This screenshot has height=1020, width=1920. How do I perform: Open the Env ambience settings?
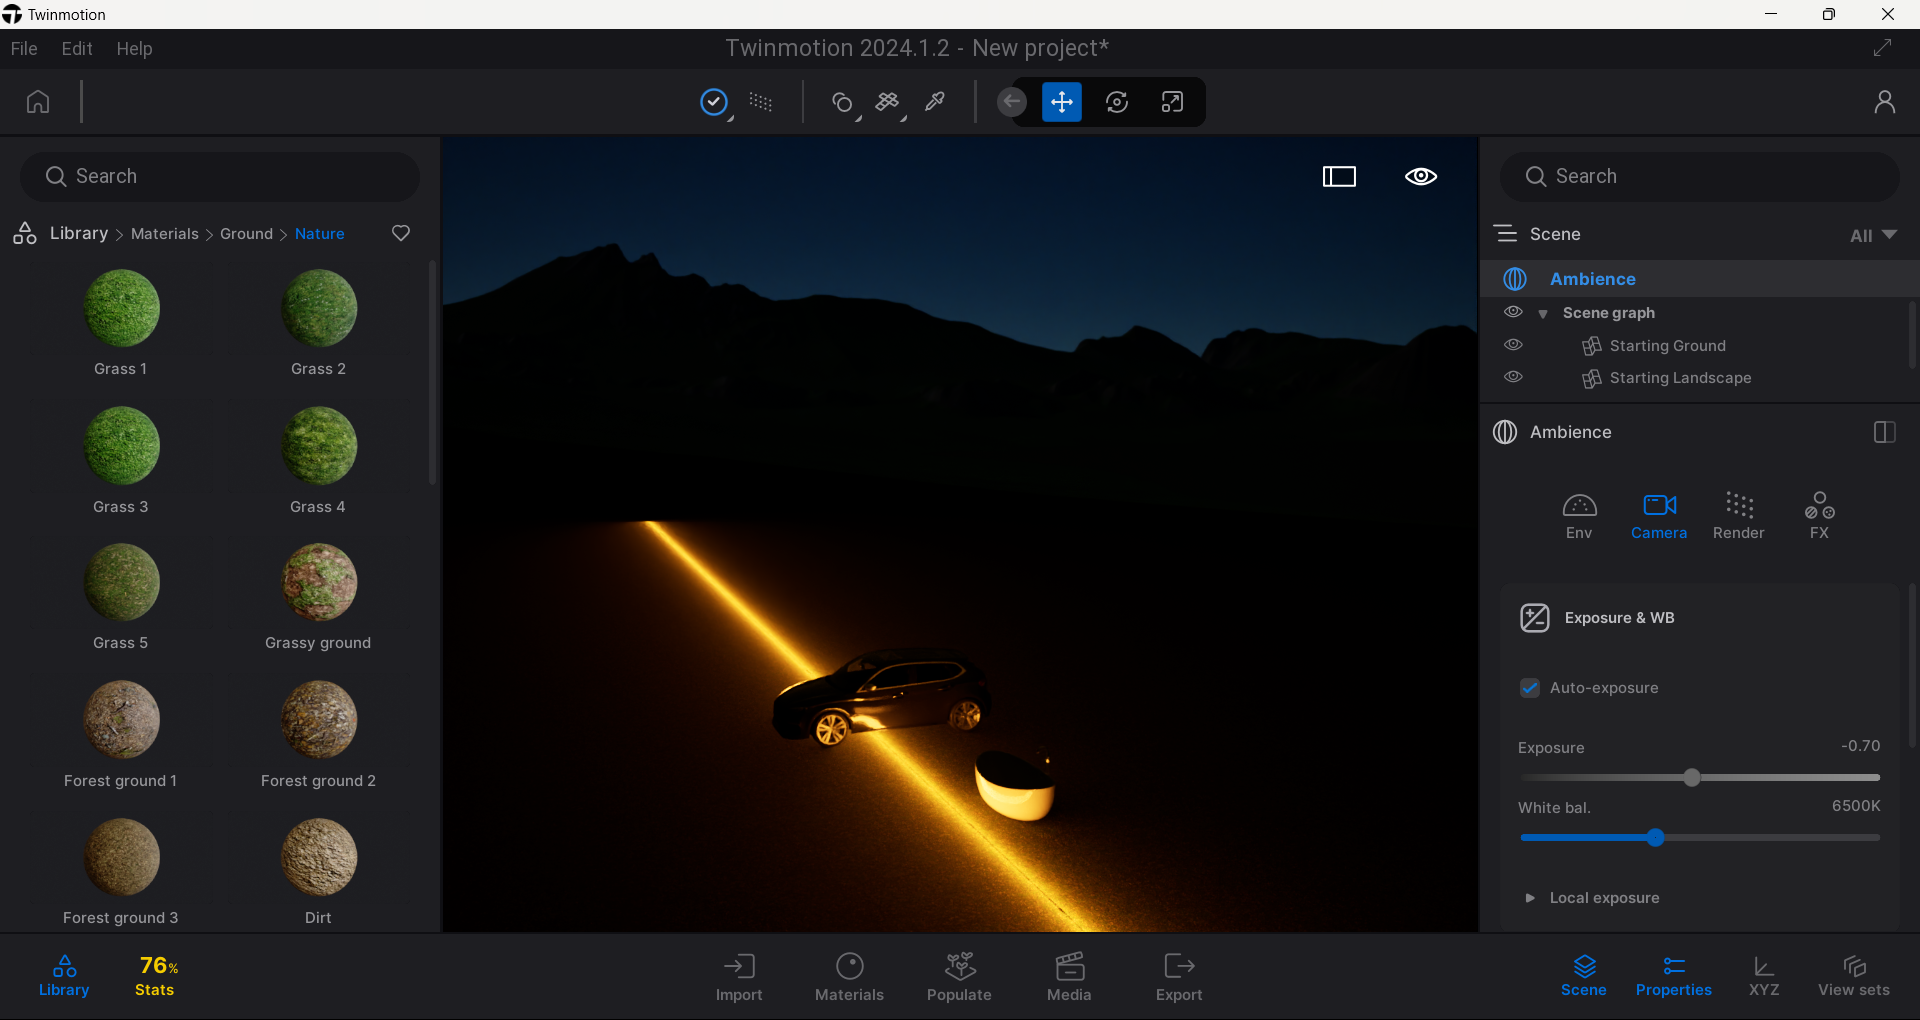click(x=1579, y=516)
